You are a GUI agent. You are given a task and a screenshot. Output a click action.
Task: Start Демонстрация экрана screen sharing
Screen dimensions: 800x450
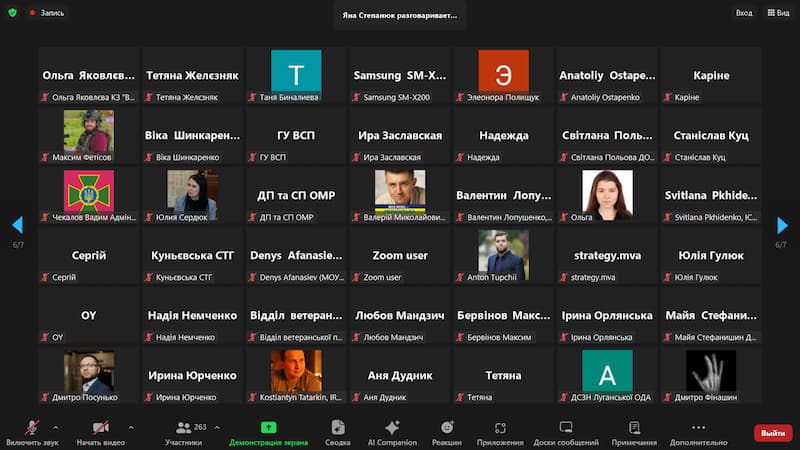point(268,431)
